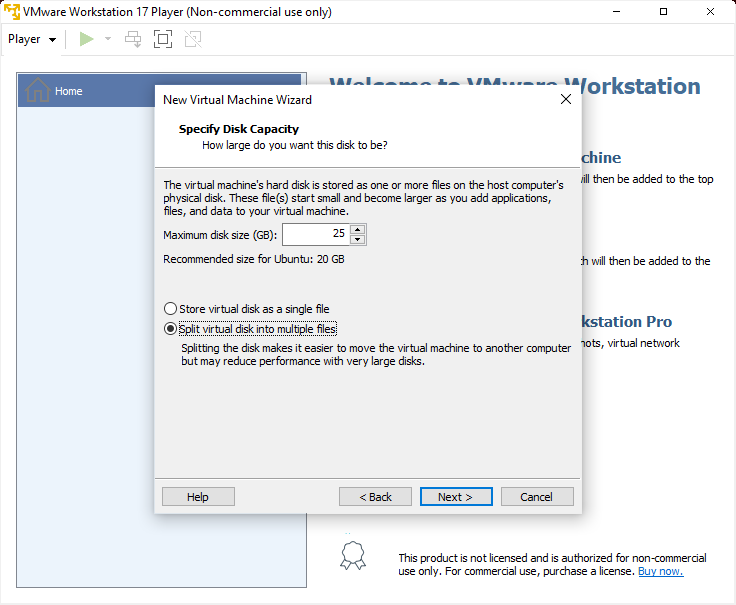Decrease disk size with down spinner arrow
This screenshot has height=605, width=736.
click(358, 239)
